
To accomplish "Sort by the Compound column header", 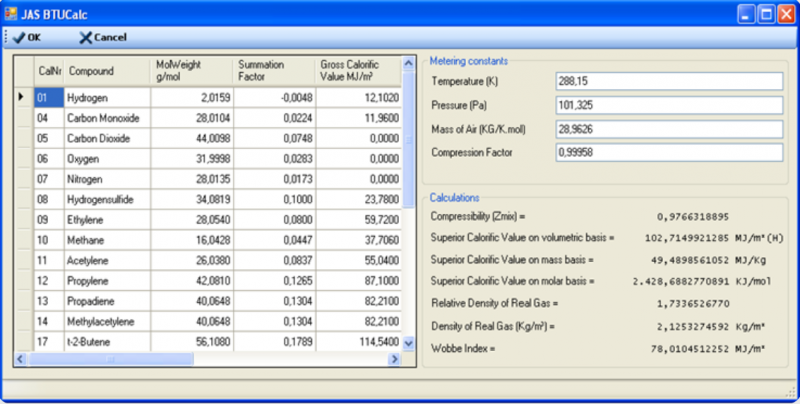I will click(107, 71).
